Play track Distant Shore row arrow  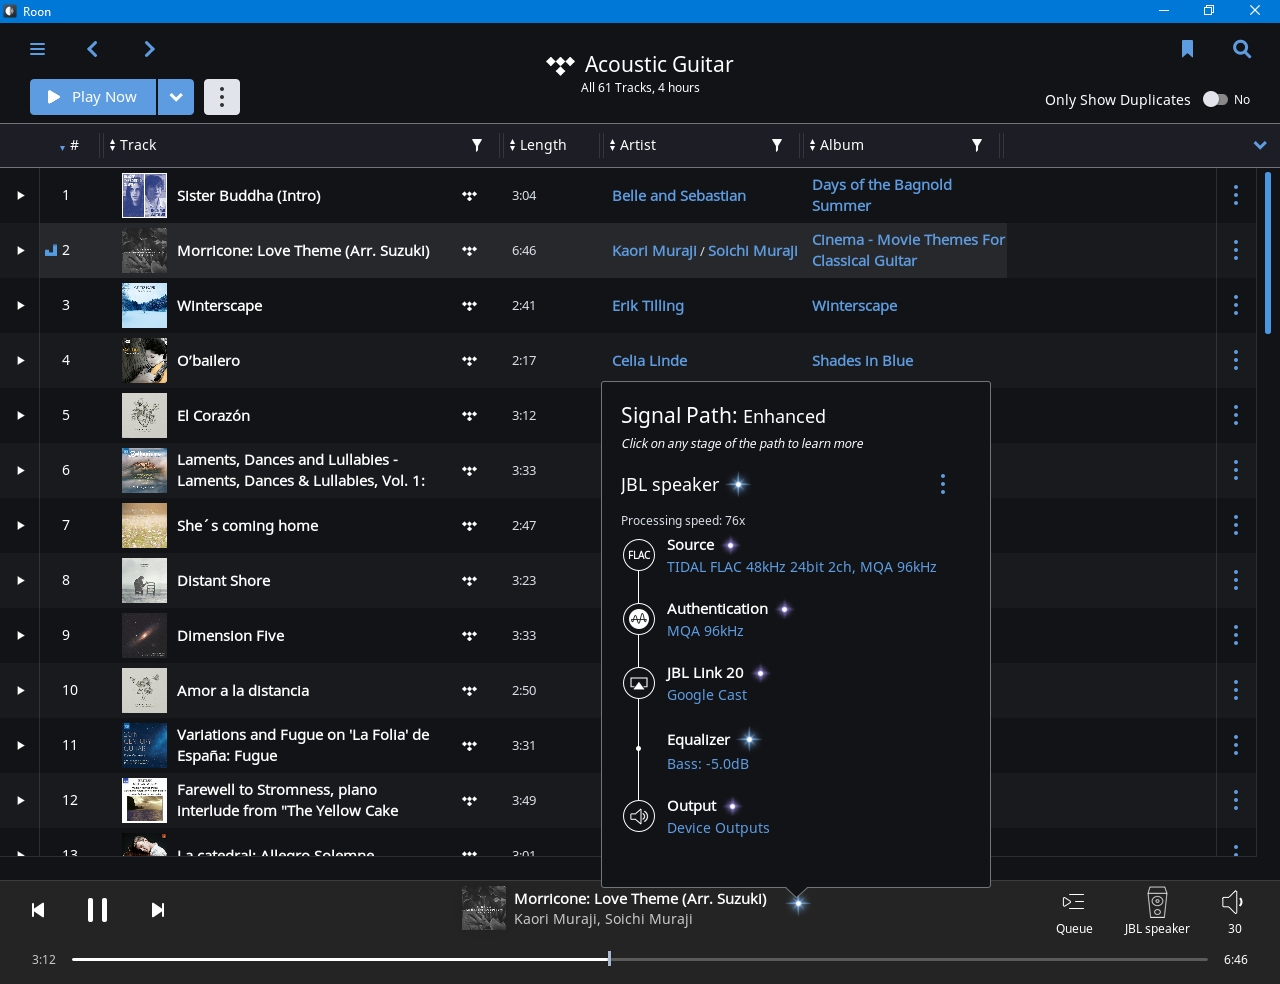tap(20, 580)
